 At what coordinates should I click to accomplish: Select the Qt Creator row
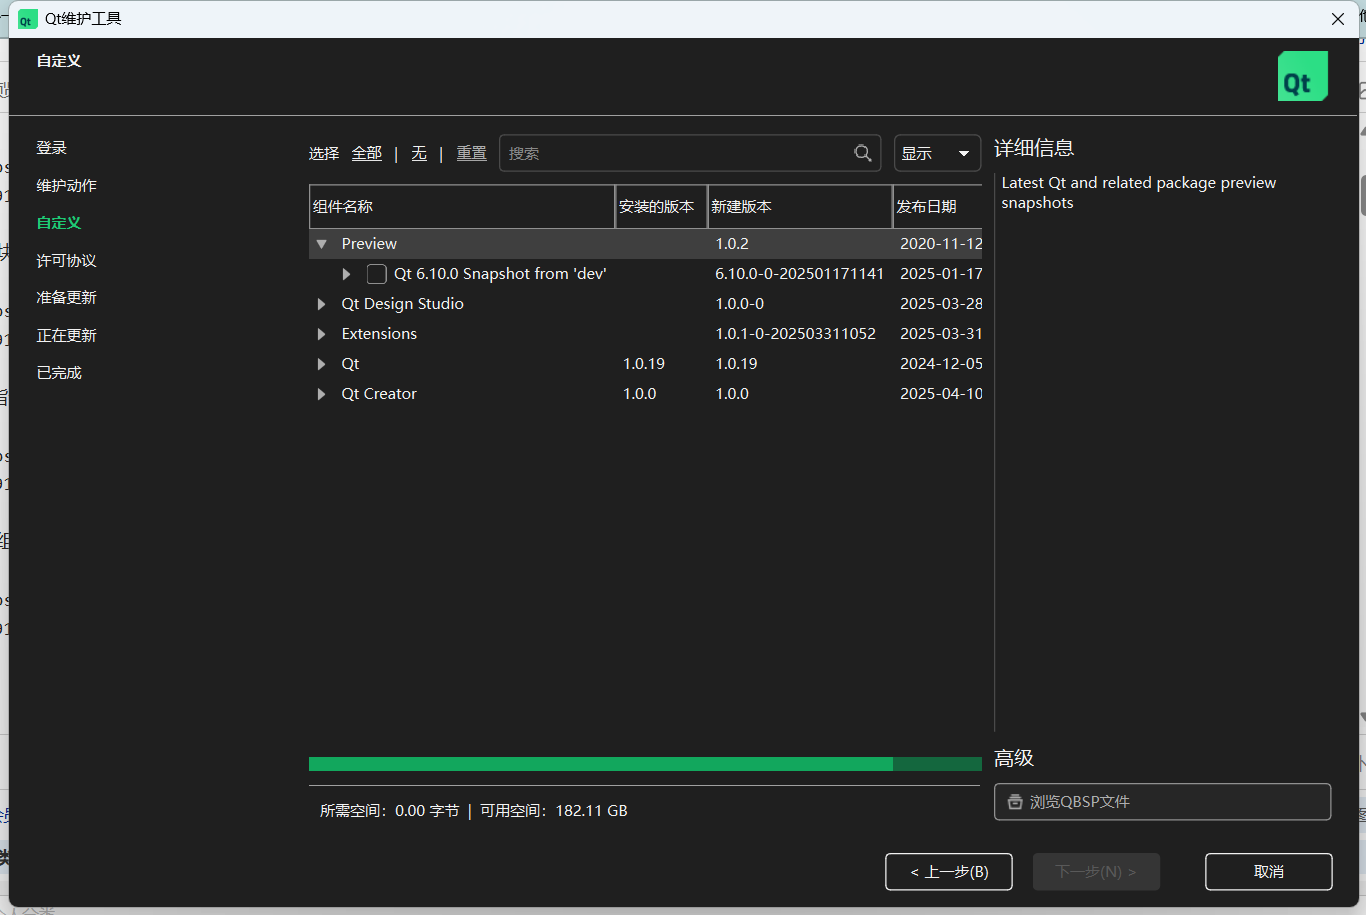coord(645,394)
